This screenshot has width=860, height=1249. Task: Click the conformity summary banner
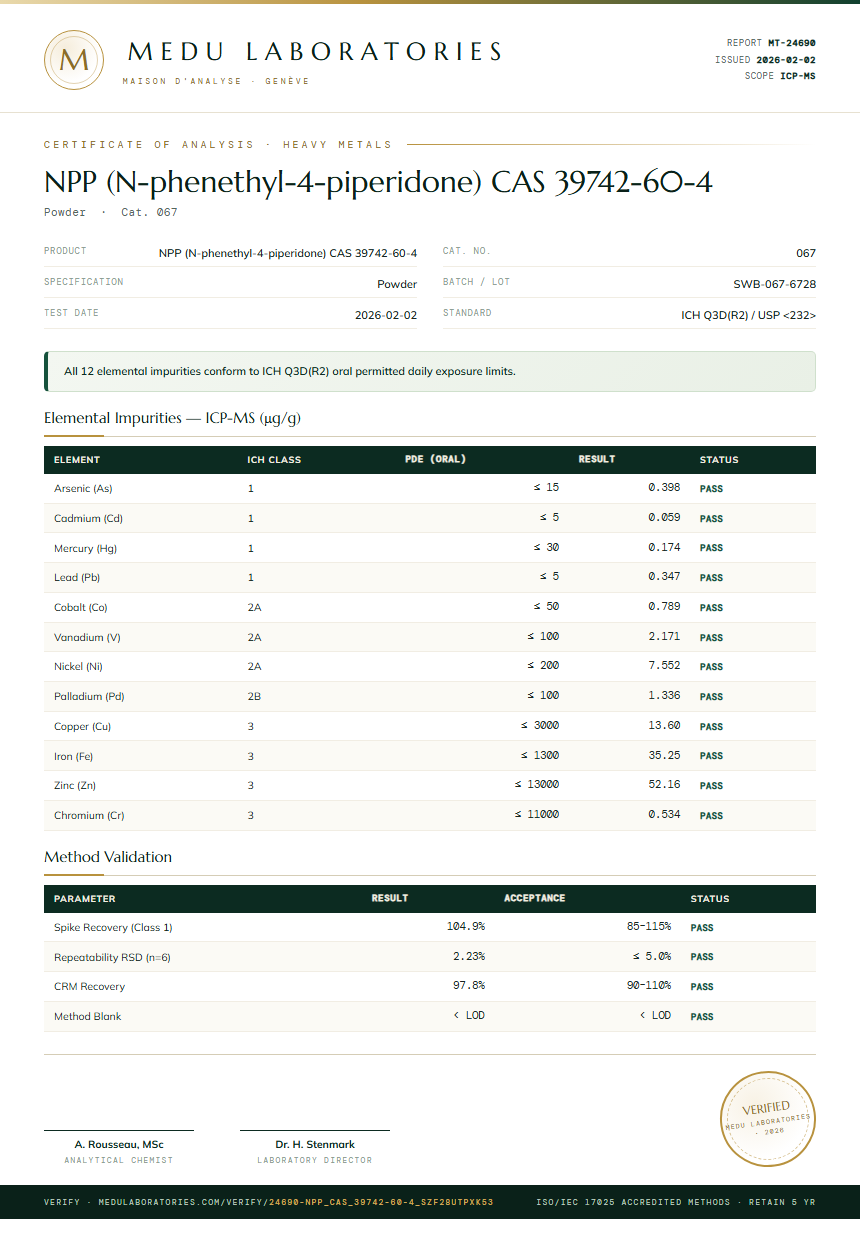click(x=430, y=371)
